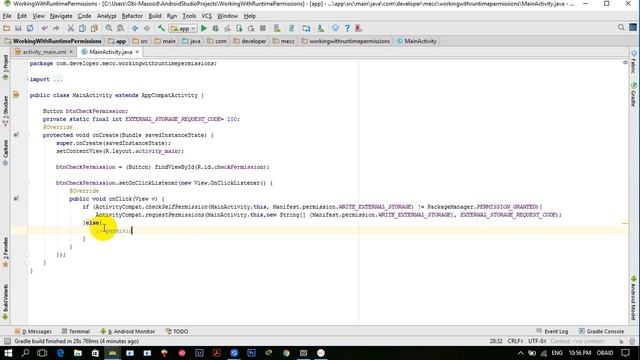Undo the last edit using toolbar arrow
Image resolution: width=640 pixels, height=360 pixels.
[x=44, y=28]
